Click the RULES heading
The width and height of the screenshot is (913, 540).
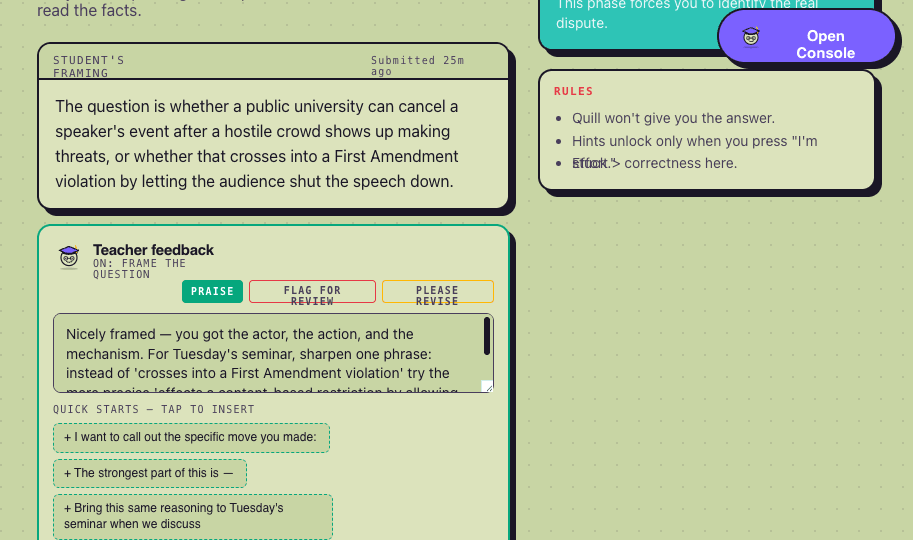coord(574,91)
